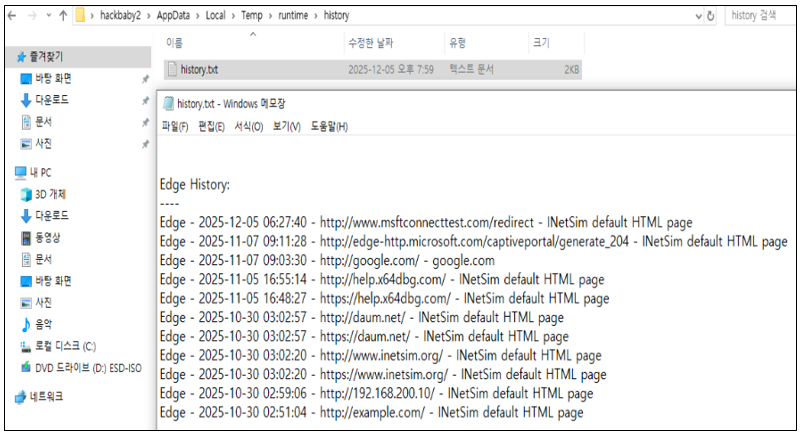This screenshot has width=805, height=437.
Task: Select 즐겨찾기 in navigation pane
Action: tap(80, 56)
